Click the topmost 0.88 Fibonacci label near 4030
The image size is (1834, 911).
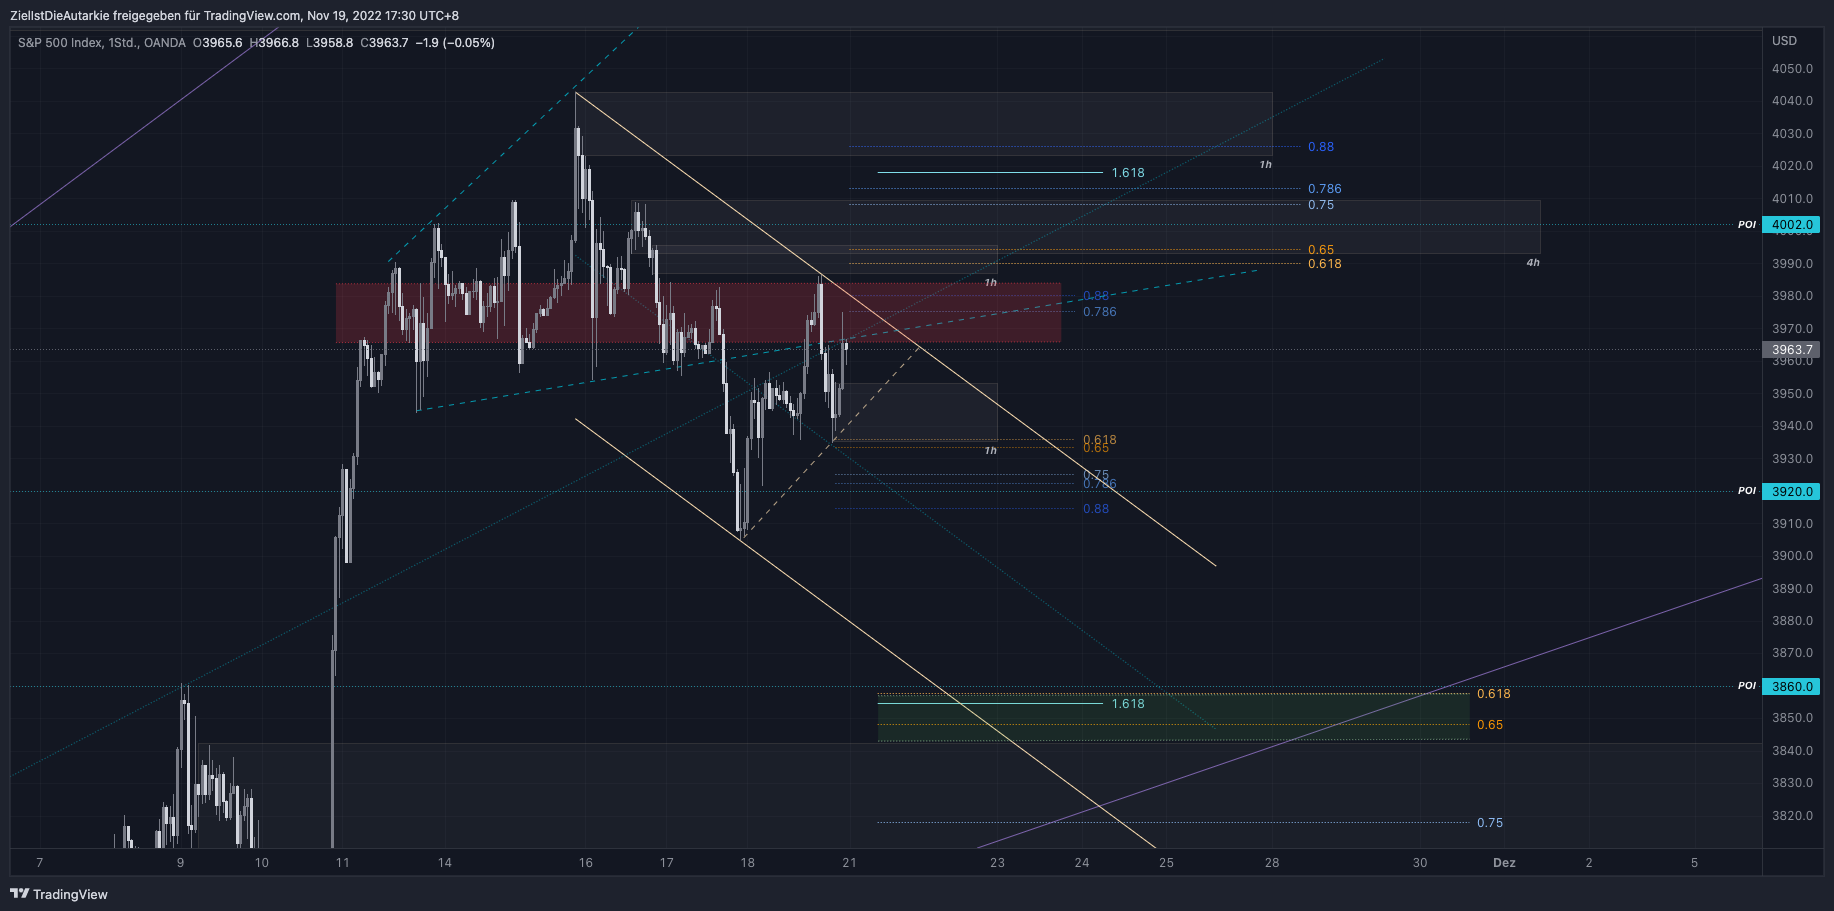pos(1321,147)
